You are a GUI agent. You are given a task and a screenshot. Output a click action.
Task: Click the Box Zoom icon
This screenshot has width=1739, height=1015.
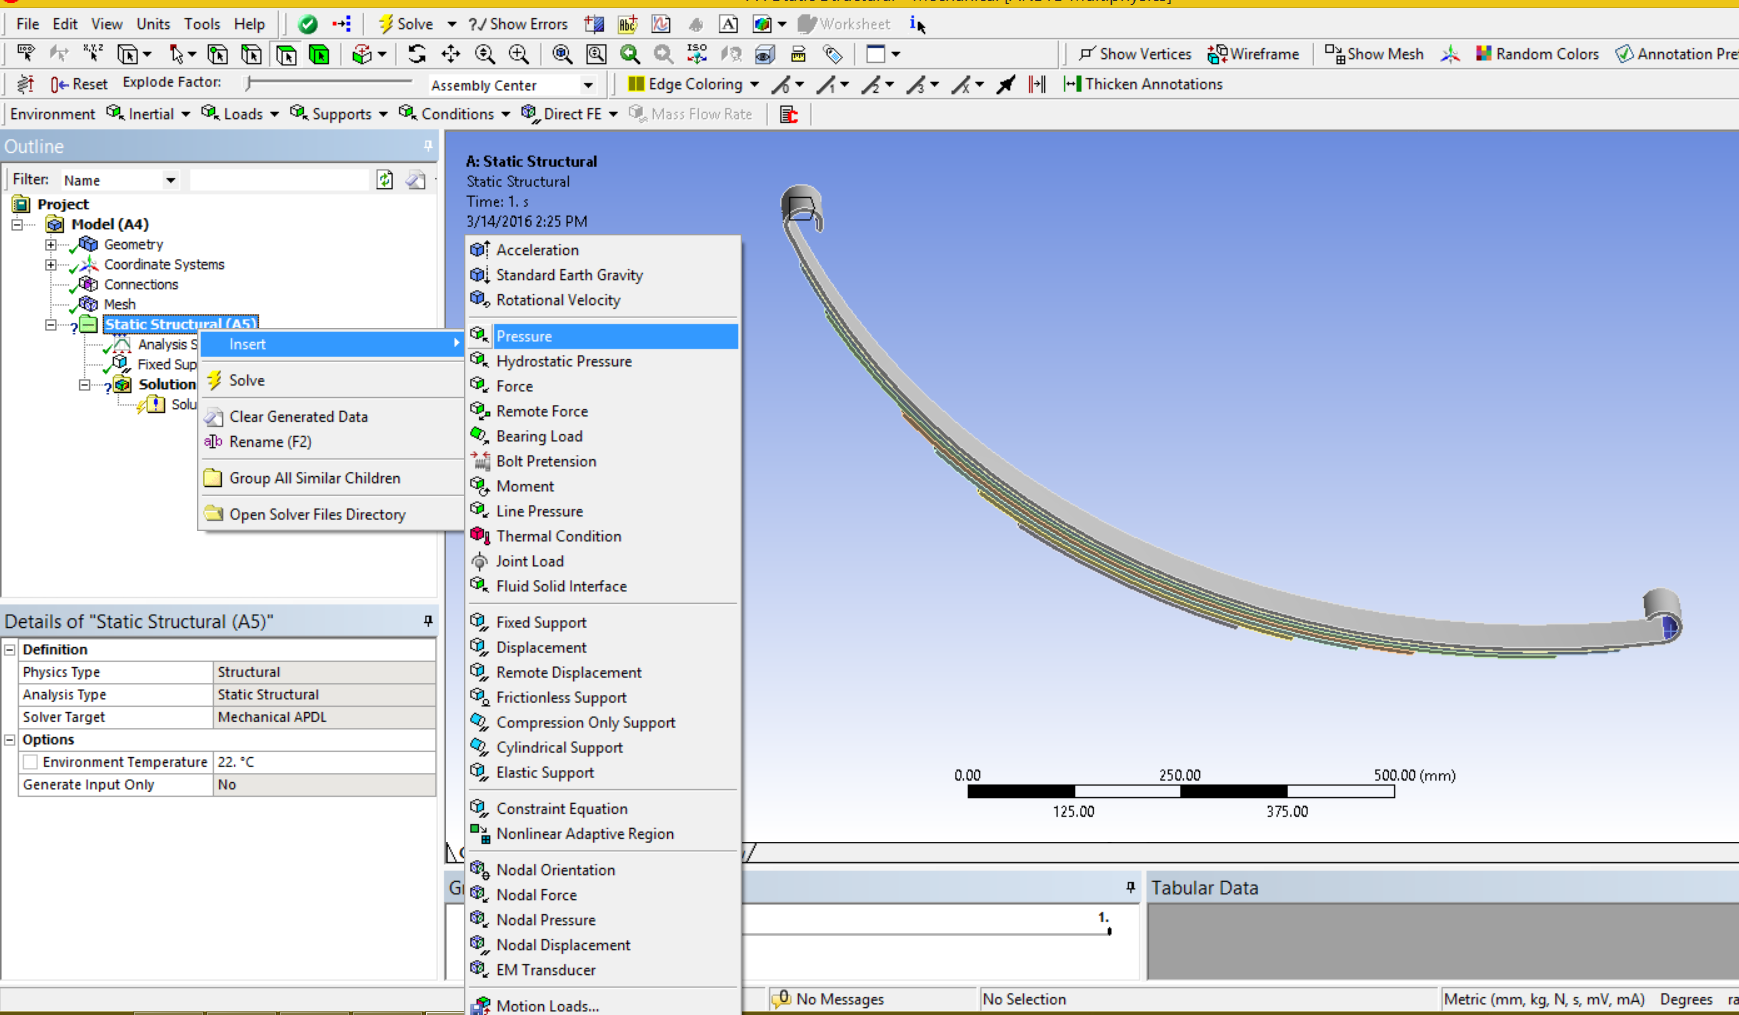pos(519,54)
